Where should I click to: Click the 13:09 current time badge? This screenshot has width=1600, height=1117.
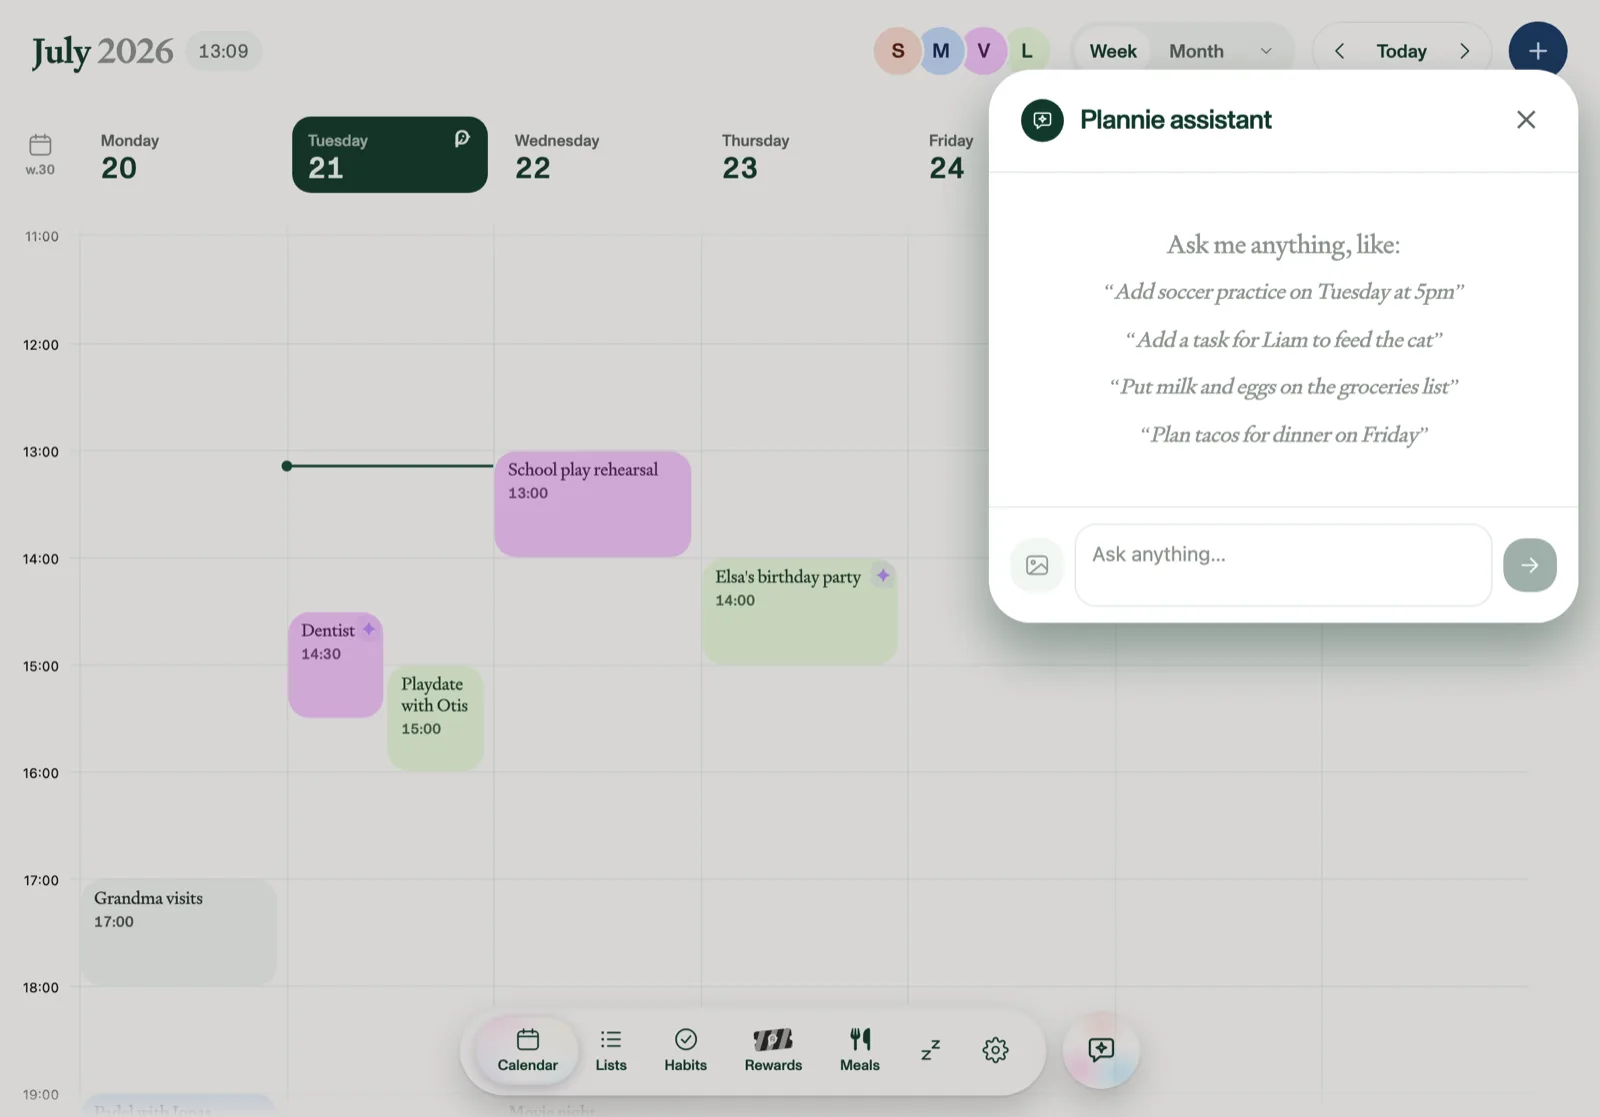click(223, 51)
